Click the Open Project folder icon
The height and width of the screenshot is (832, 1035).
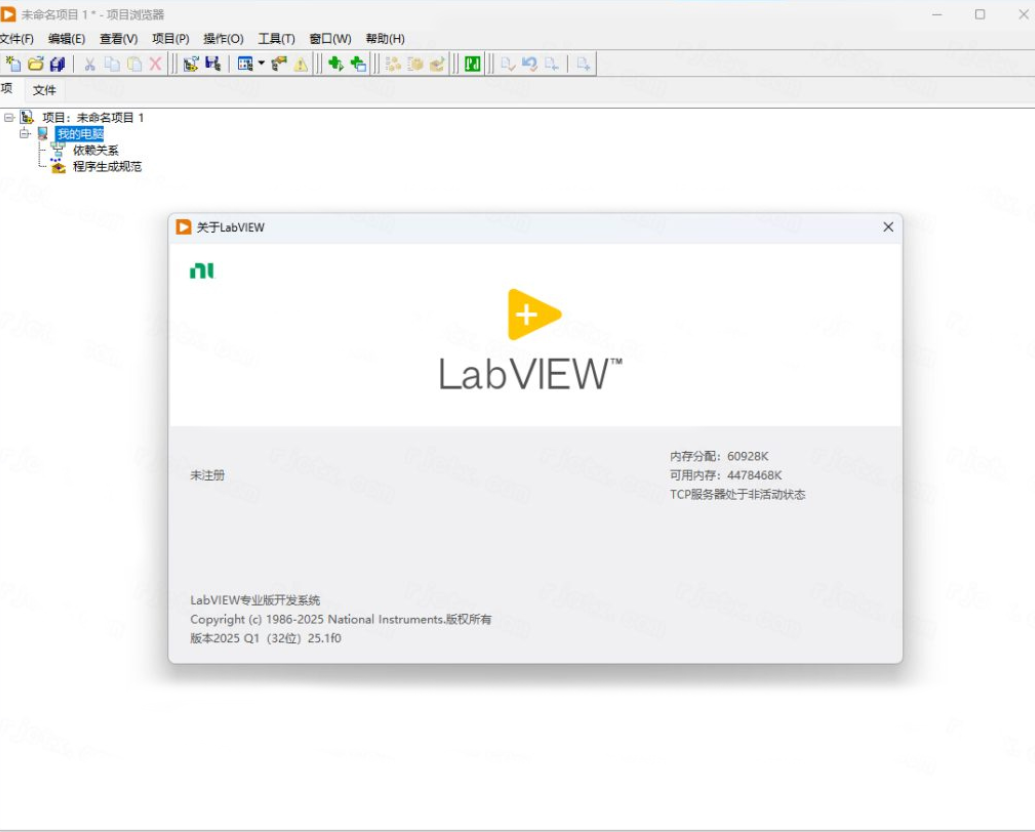(x=35, y=64)
